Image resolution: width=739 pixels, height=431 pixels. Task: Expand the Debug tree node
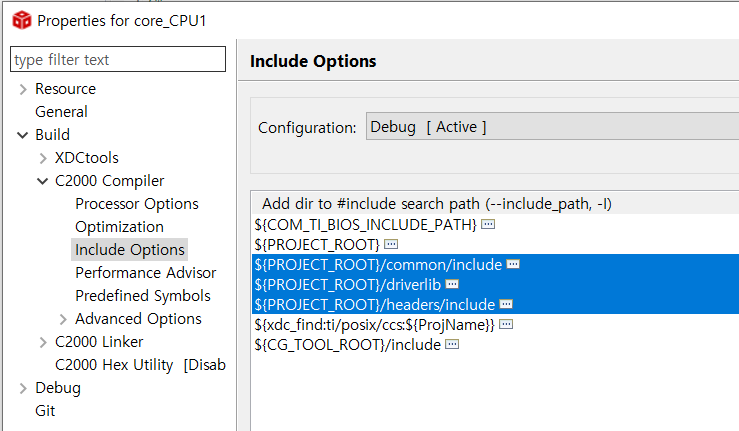(x=23, y=388)
